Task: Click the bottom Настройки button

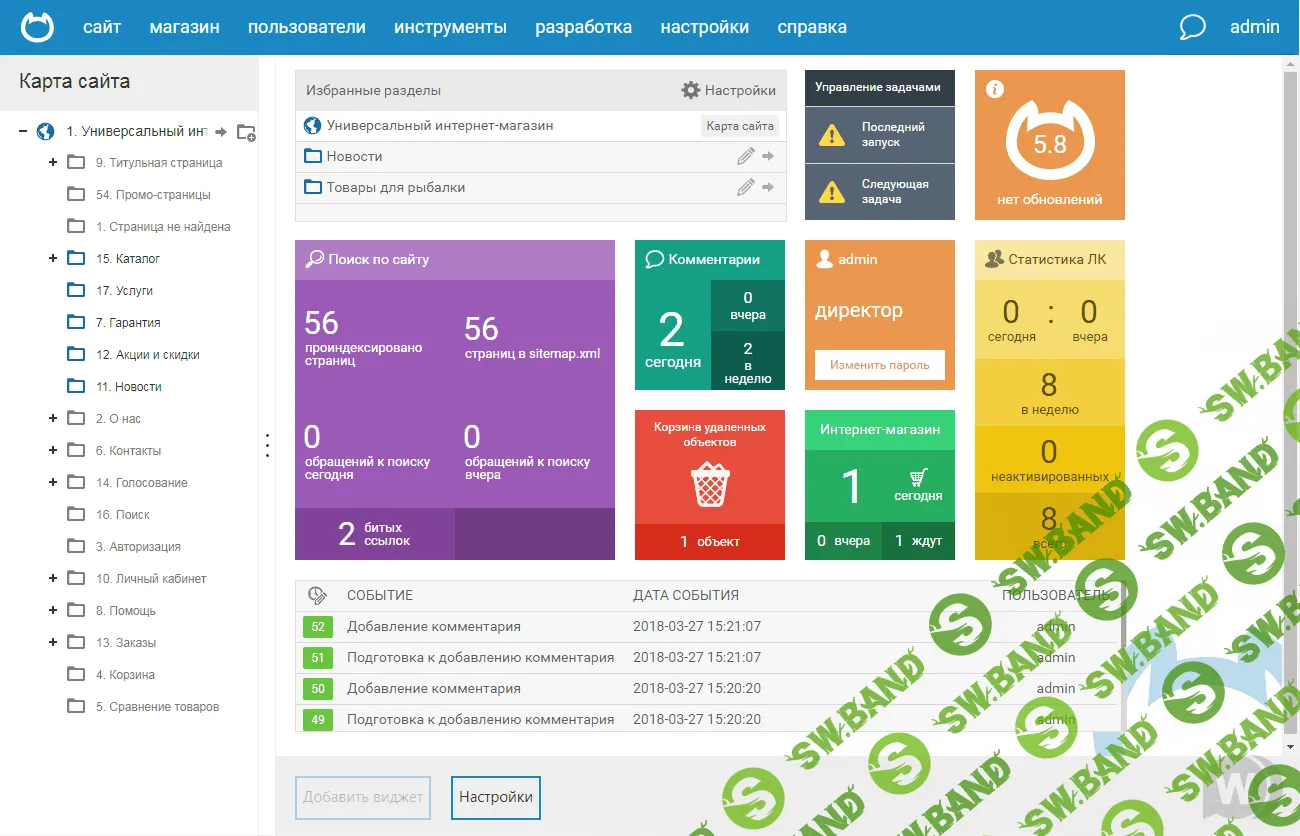Action: [495, 797]
